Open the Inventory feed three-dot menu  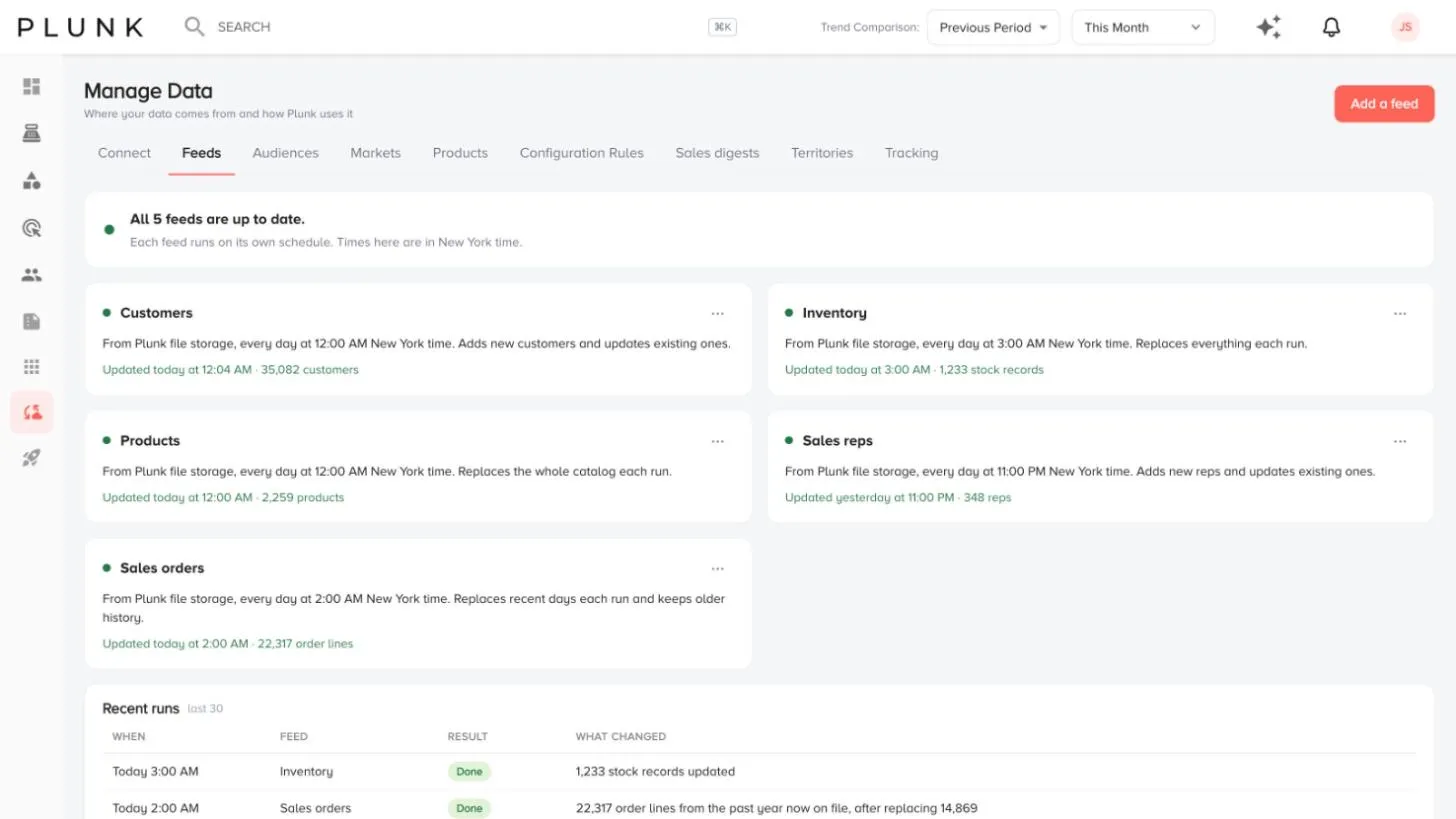(1400, 313)
